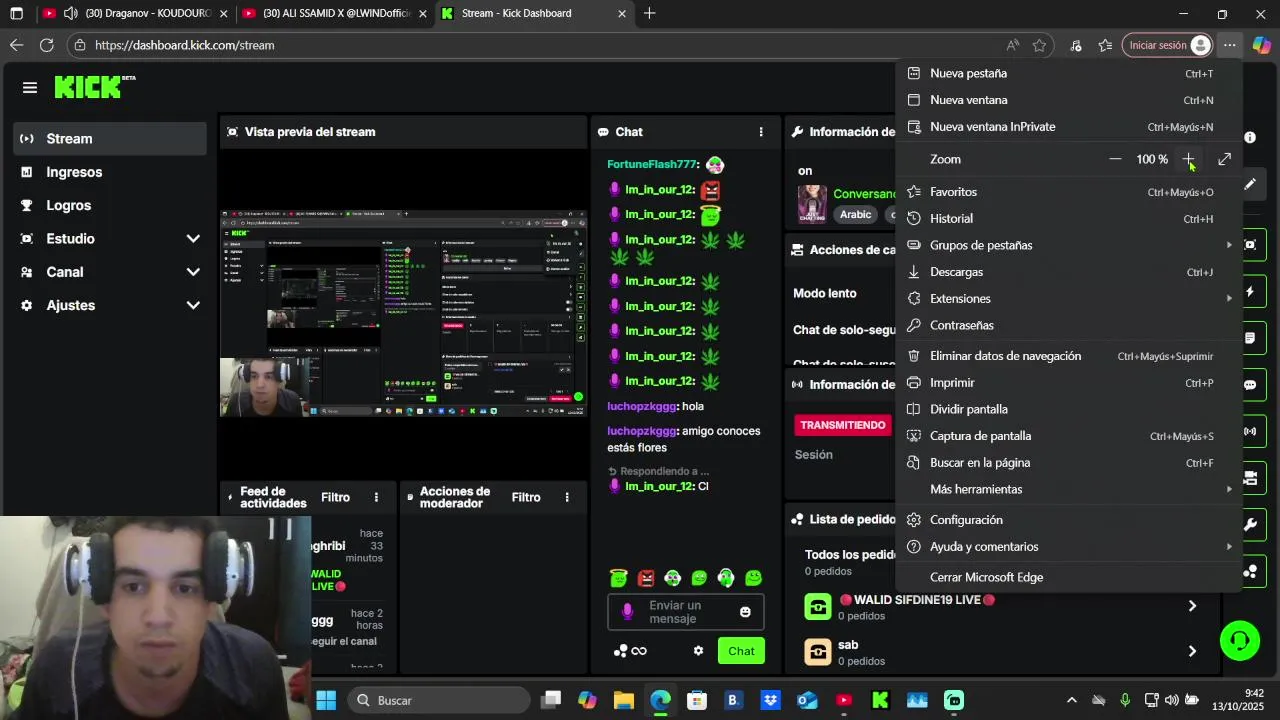Click the pencil edit icon at right
1280x720 pixels.
coord(1250,184)
